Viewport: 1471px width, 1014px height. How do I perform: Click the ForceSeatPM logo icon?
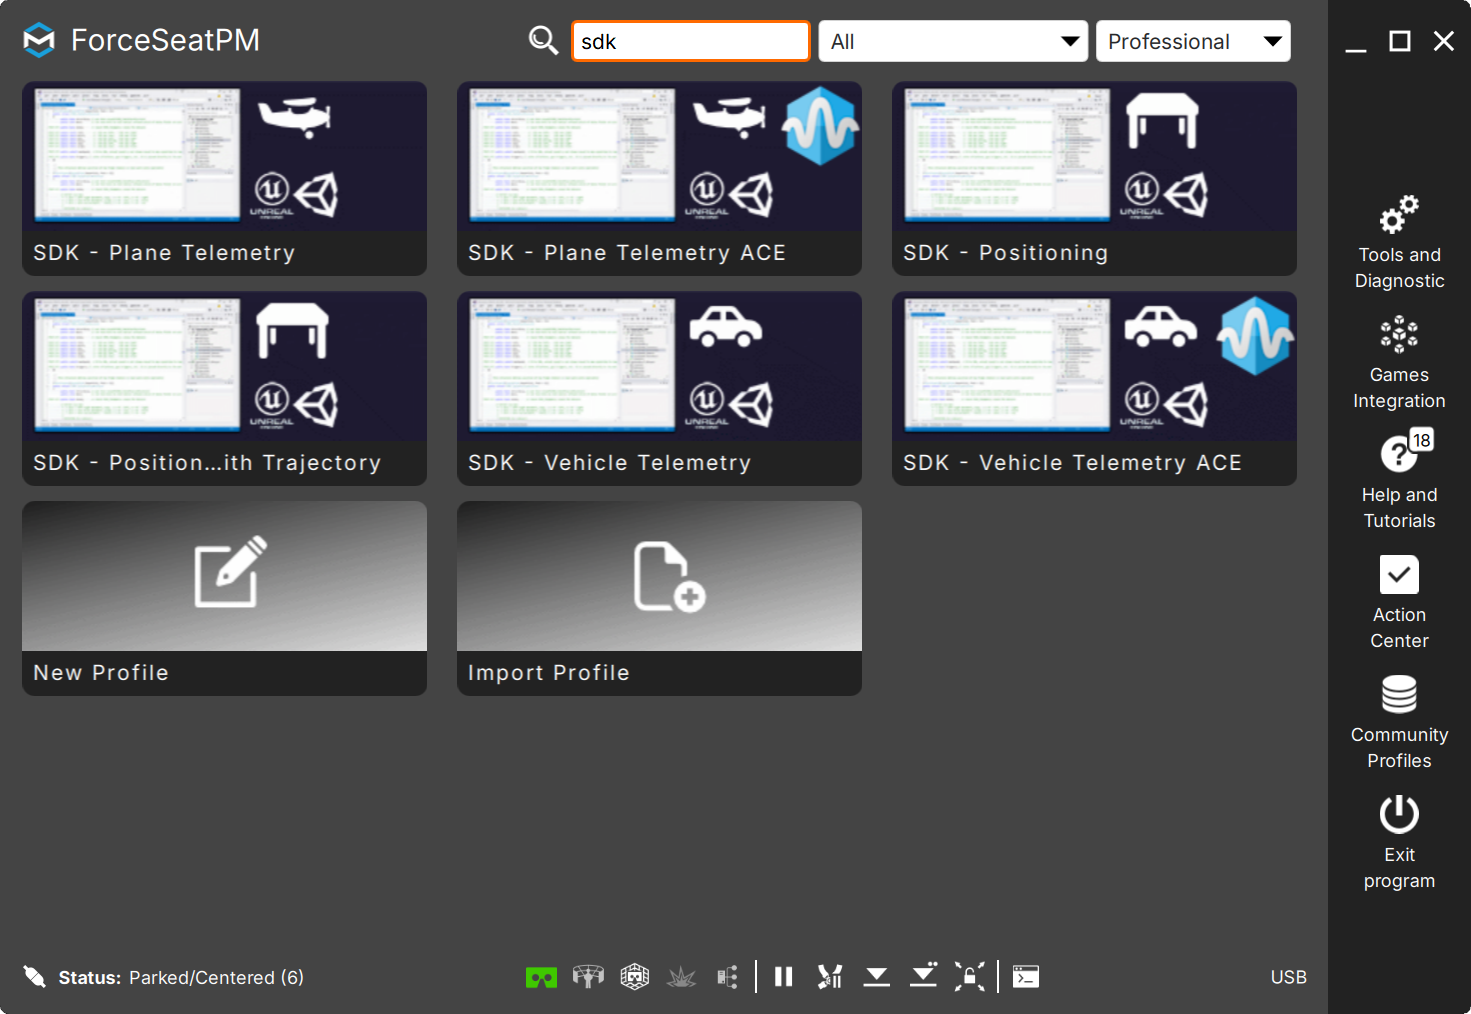[x=39, y=40]
